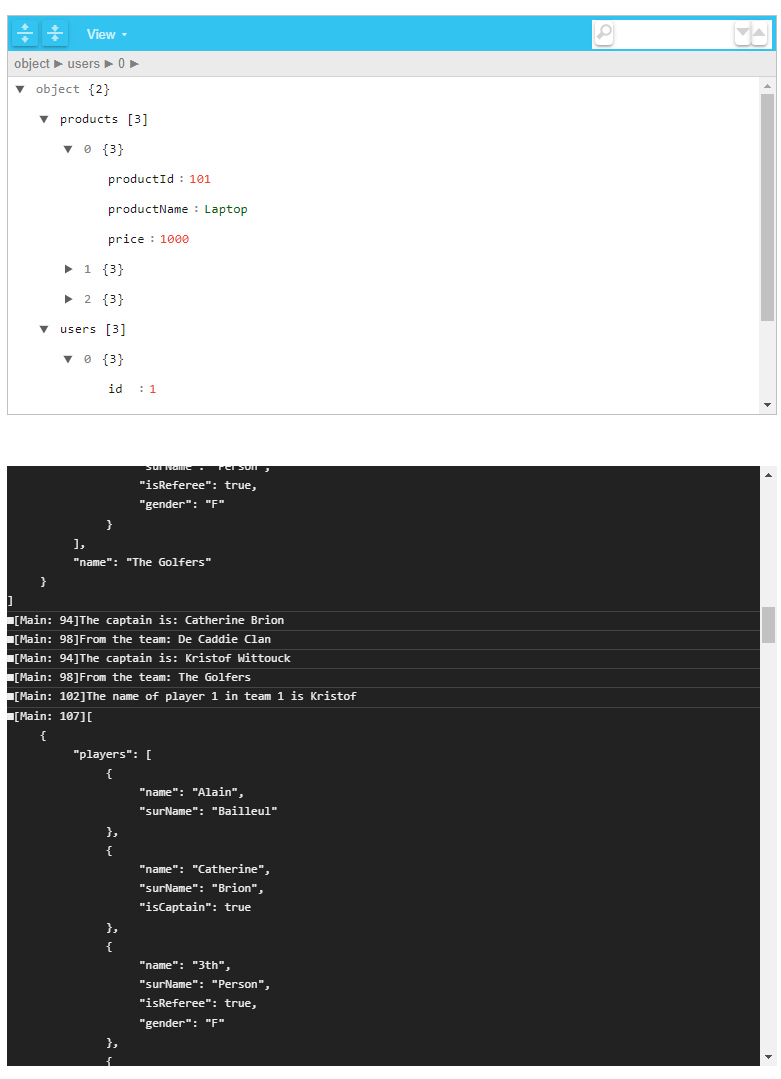The height and width of the screenshot is (1079, 781).
Task: Collapse users item 0
Action: pyautogui.click(x=68, y=359)
